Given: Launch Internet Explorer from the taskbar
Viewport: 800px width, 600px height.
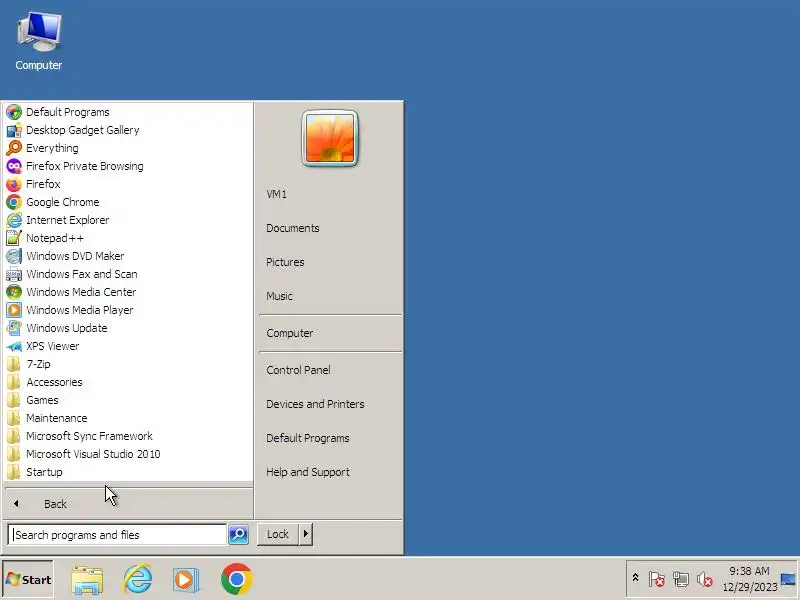Looking at the screenshot, I should (137, 579).
